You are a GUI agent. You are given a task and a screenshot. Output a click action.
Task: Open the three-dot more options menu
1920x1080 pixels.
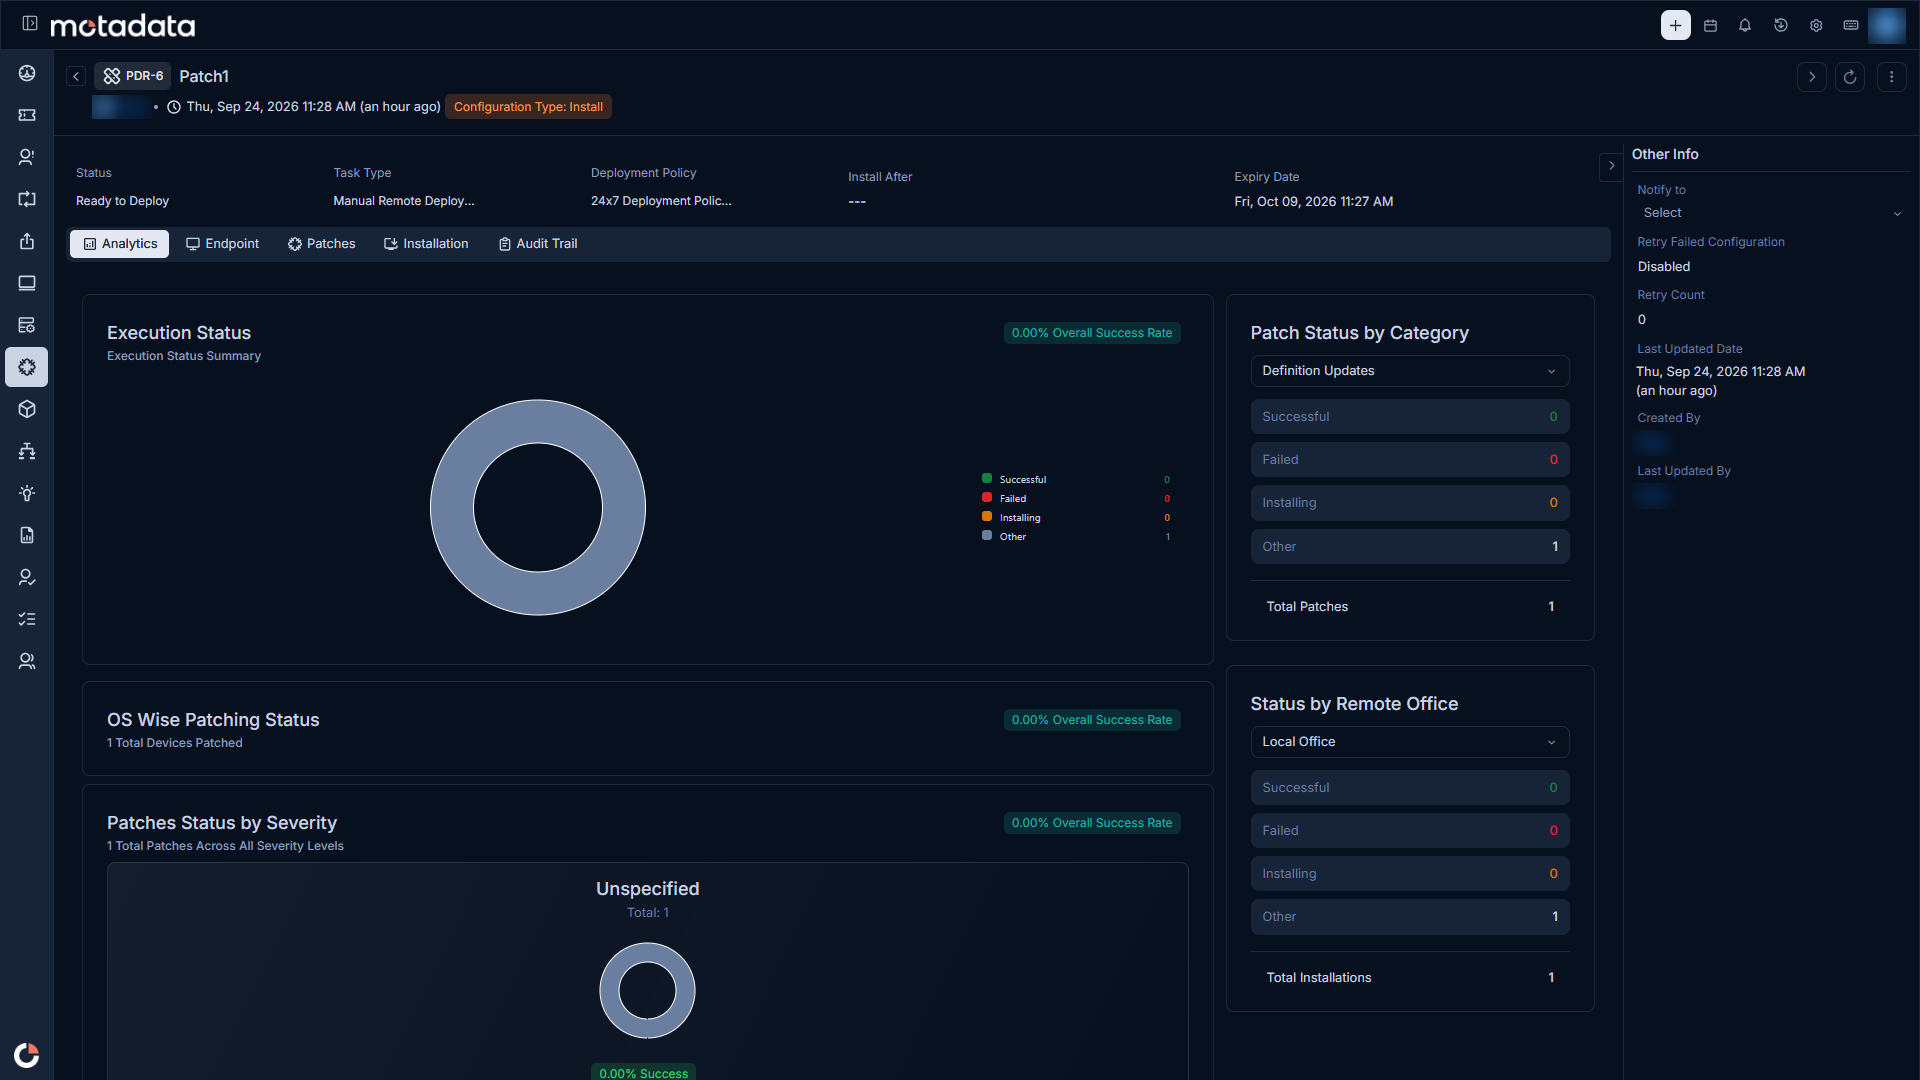tap(1891, 77)
